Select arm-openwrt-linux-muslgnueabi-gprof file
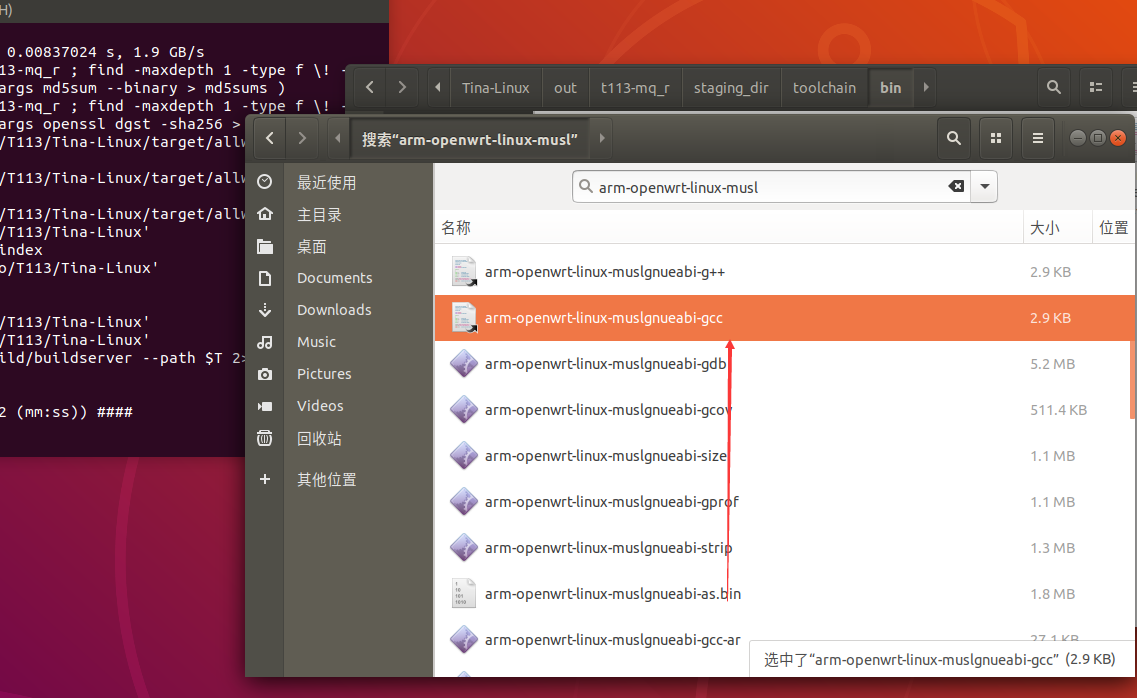1137x698 pixels. pos(785,502)
